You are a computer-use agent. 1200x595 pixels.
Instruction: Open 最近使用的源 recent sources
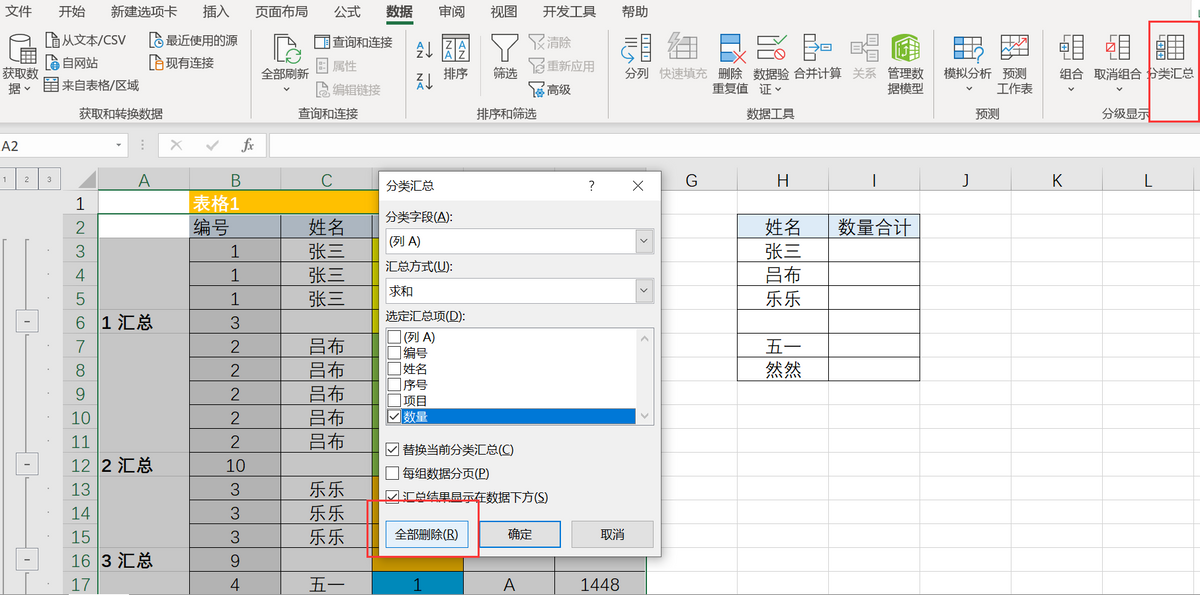(193, 40)
